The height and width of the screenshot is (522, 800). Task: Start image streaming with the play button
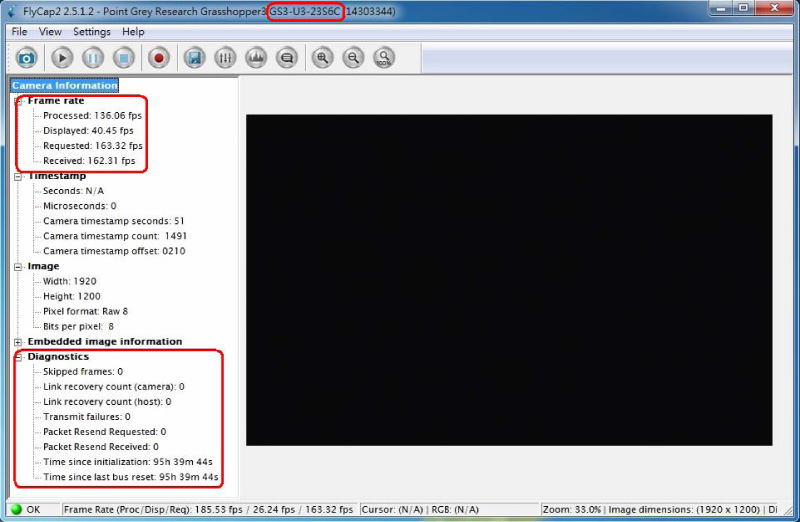tap(63, 58)
